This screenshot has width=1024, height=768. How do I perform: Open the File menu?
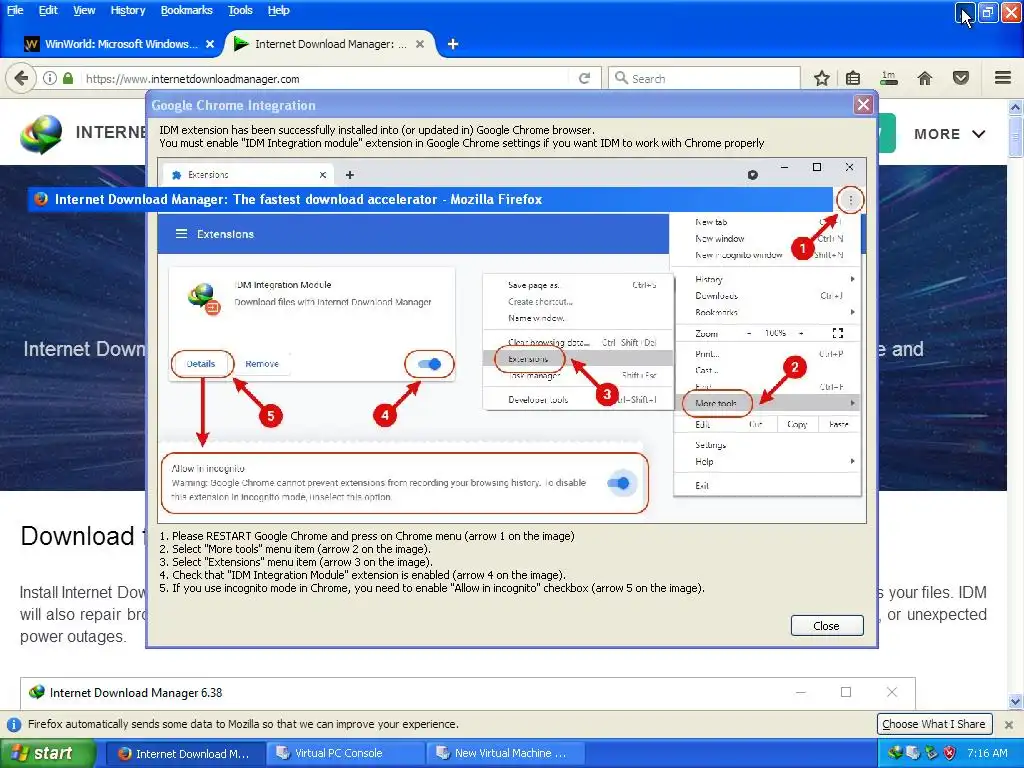(x=15, y=10)
